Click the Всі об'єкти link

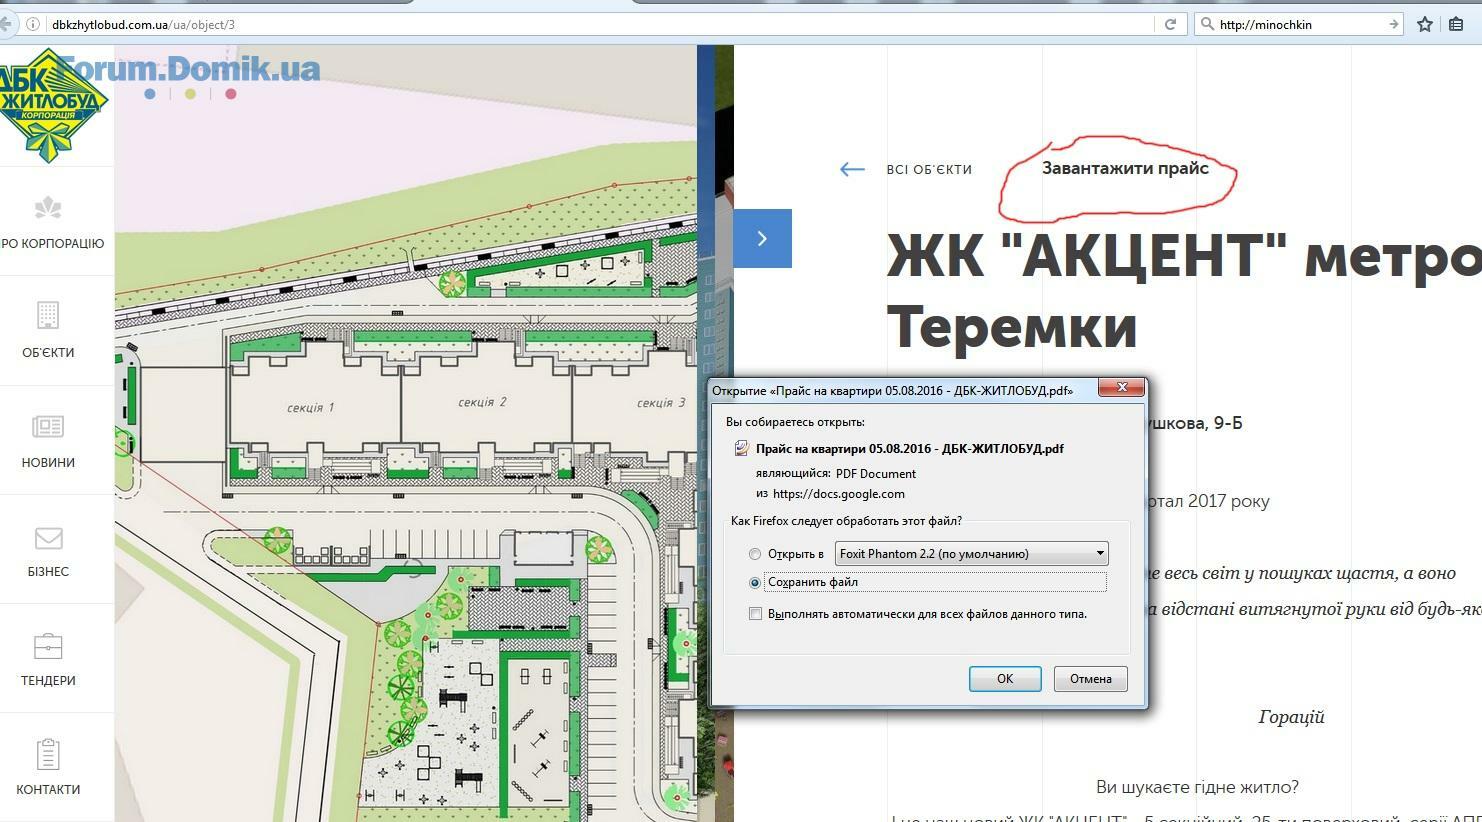[x=929, y=170]
